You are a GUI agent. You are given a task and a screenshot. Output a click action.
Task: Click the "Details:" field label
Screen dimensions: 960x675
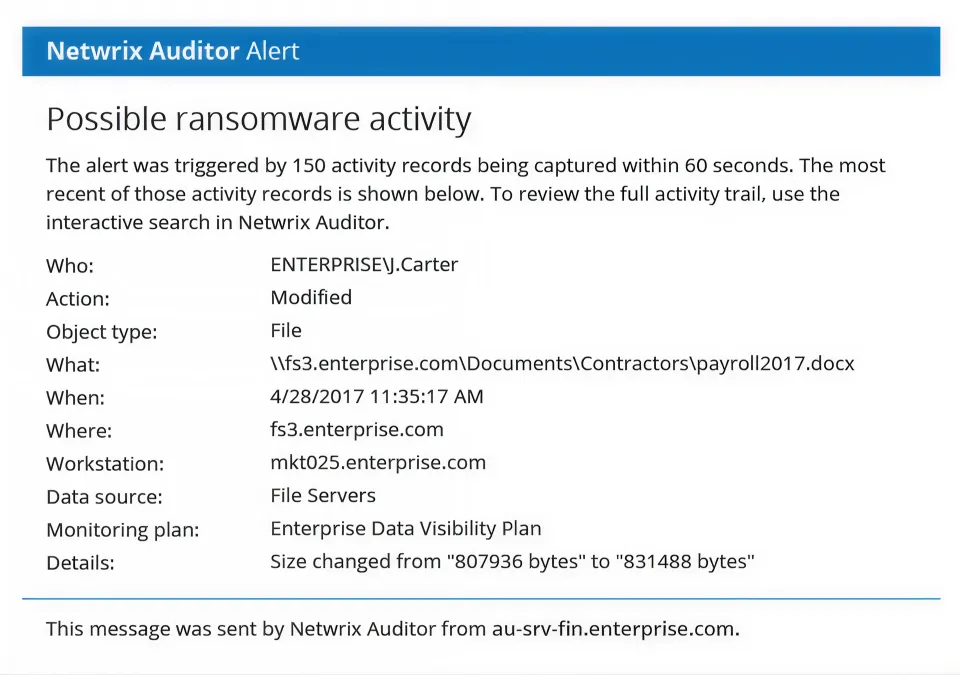click(80, 563)
